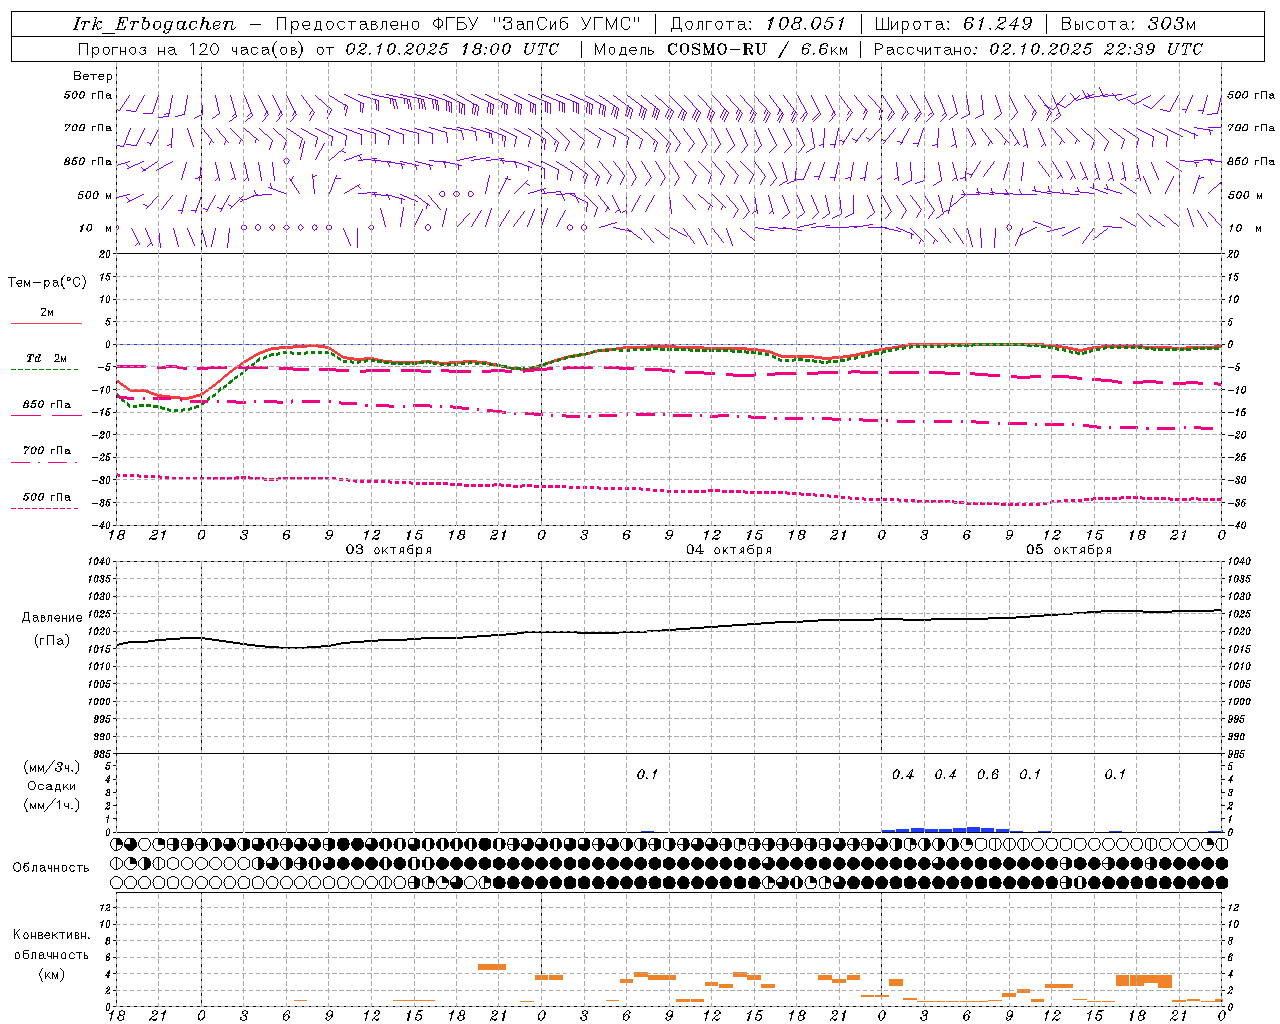Click the station name Irk_Erbogachen in header
Viewport: 1280px width, 1024px height.
click(x=155, y=24)
